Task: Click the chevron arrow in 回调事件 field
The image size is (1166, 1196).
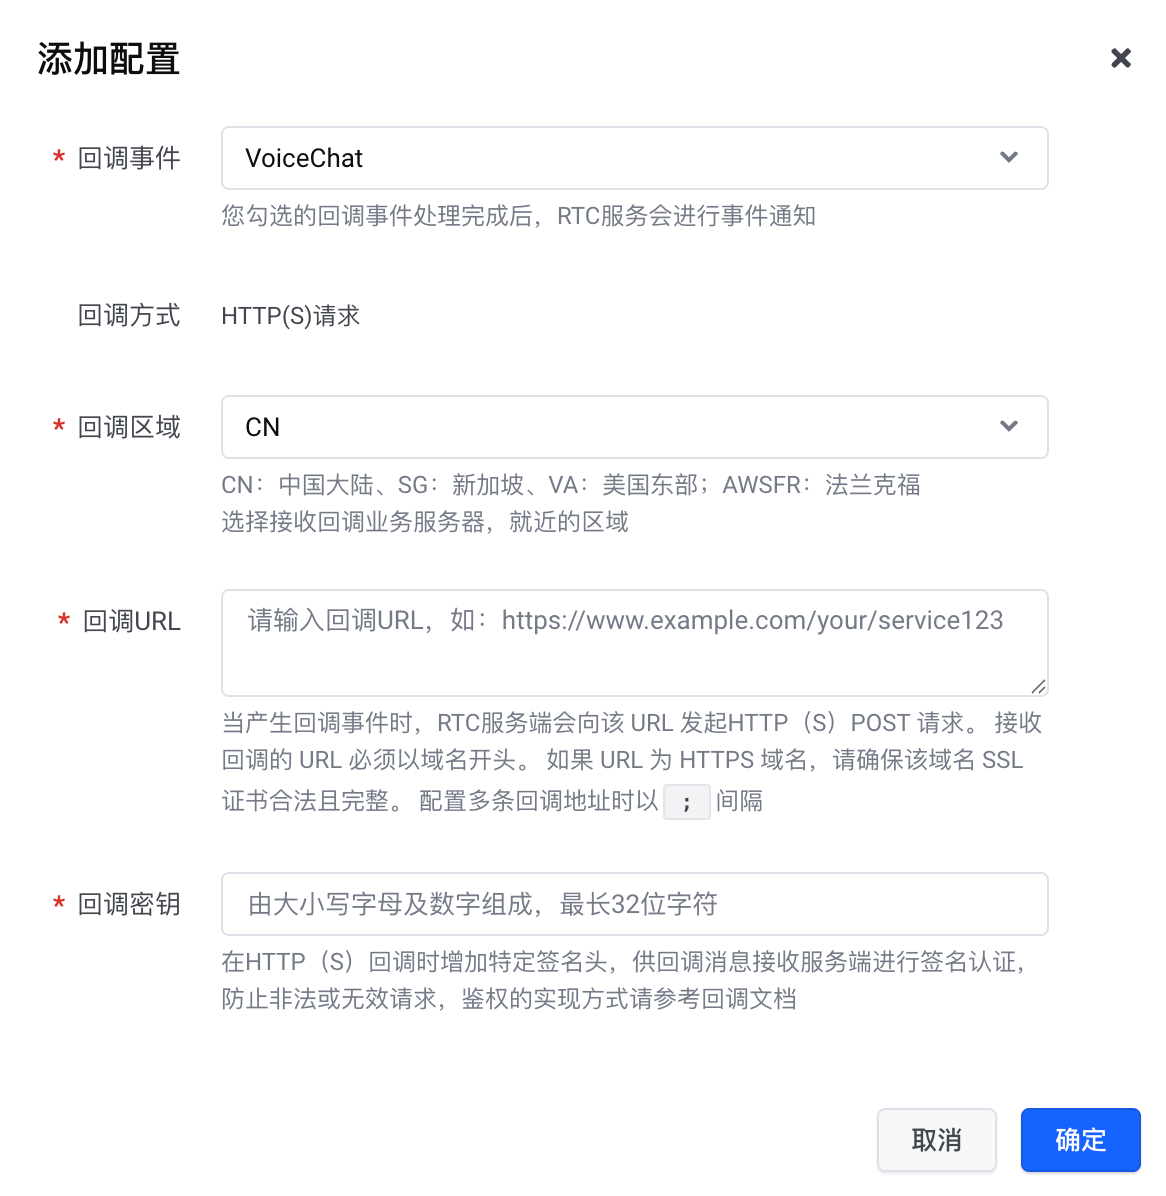Action: (x=1009, y=158)
